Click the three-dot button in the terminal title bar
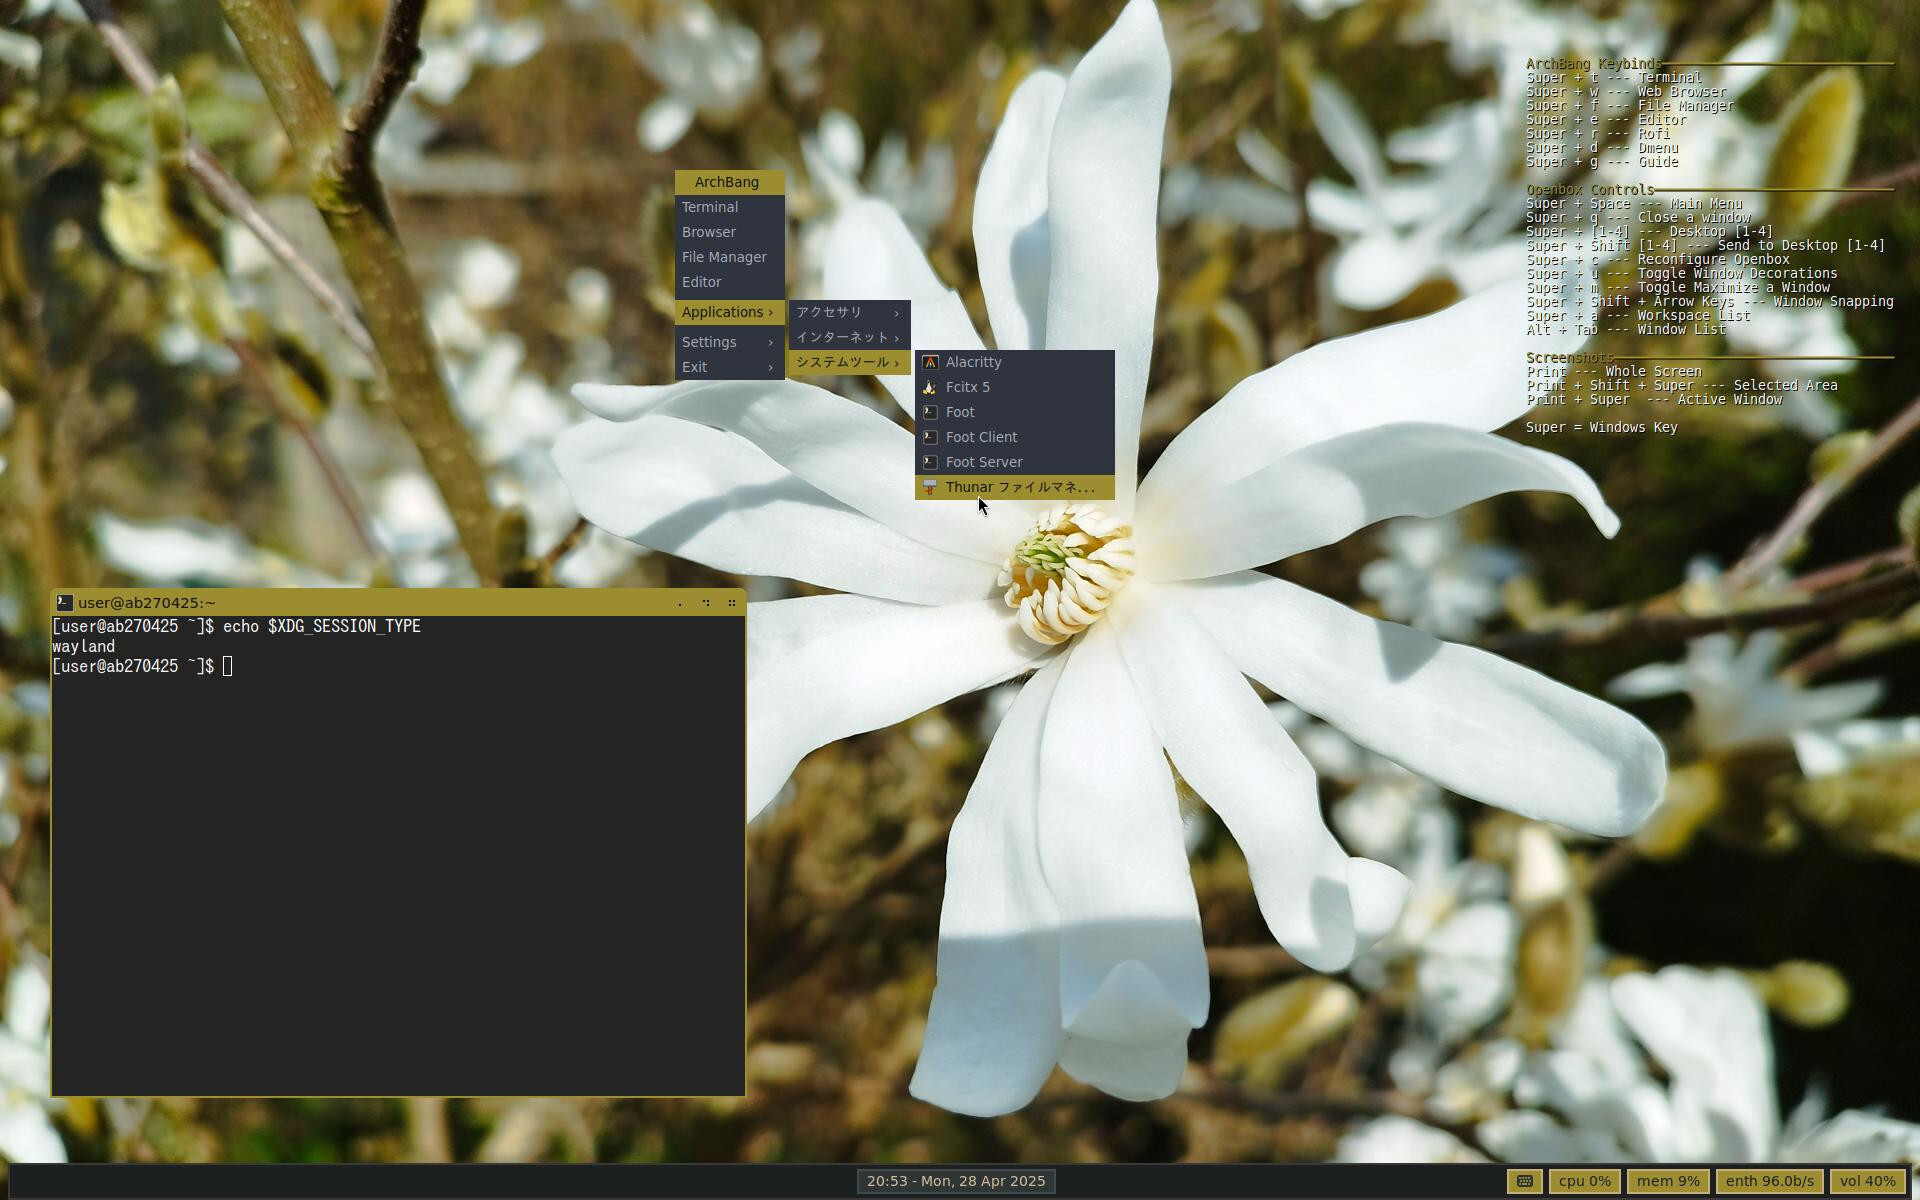Screen dimensions: 1920x1200 pos(706,603)
